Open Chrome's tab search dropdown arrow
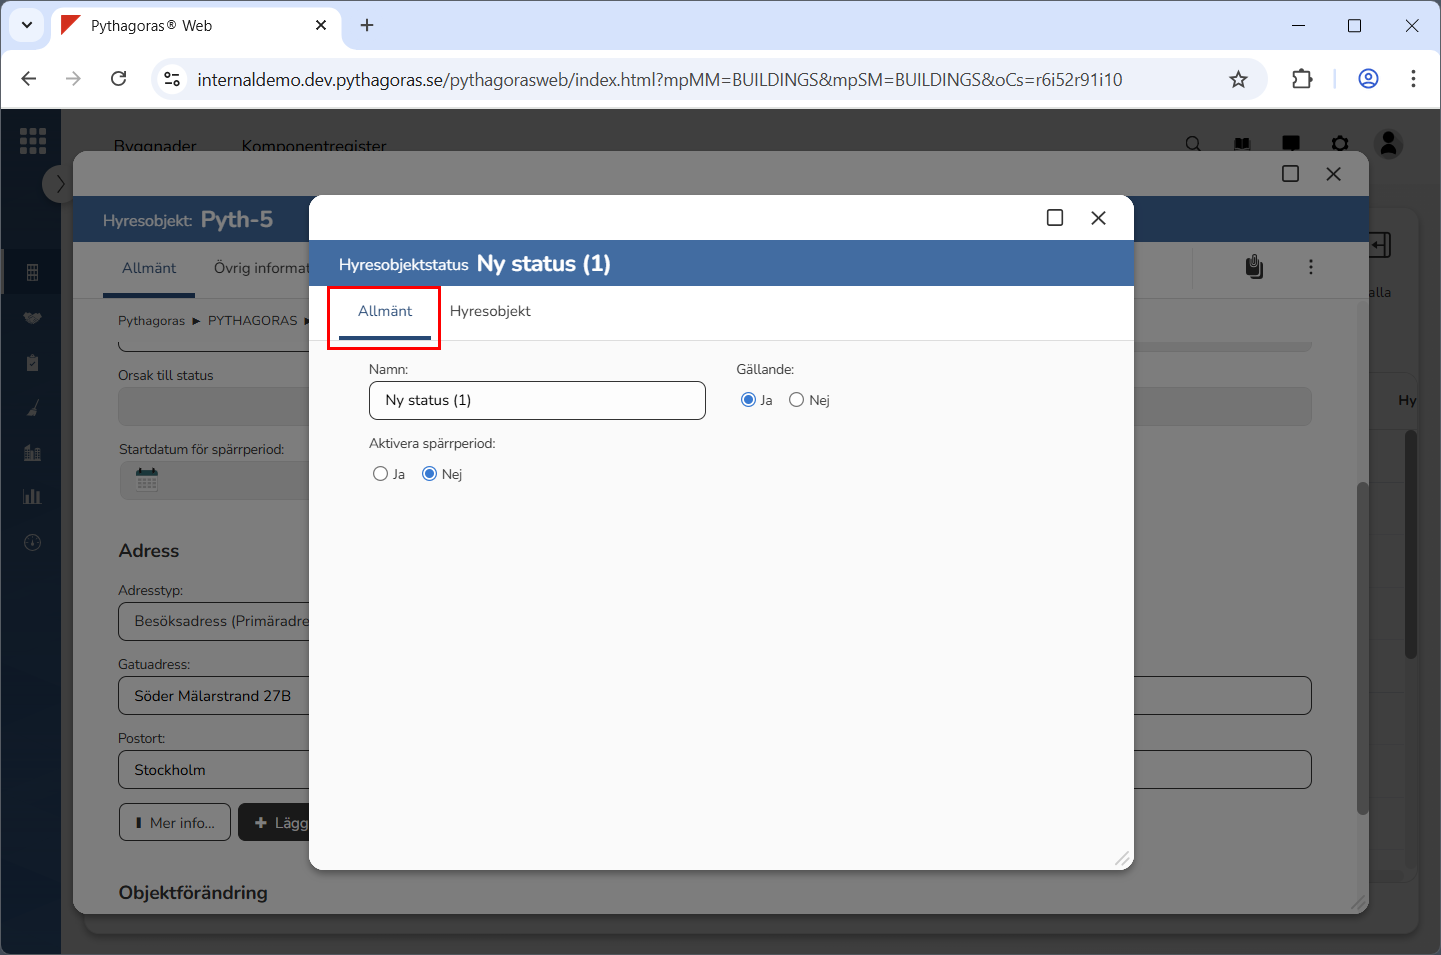The height and width of the screenshot is (955, 1441). pyautogui.click(x=27, y=25)
